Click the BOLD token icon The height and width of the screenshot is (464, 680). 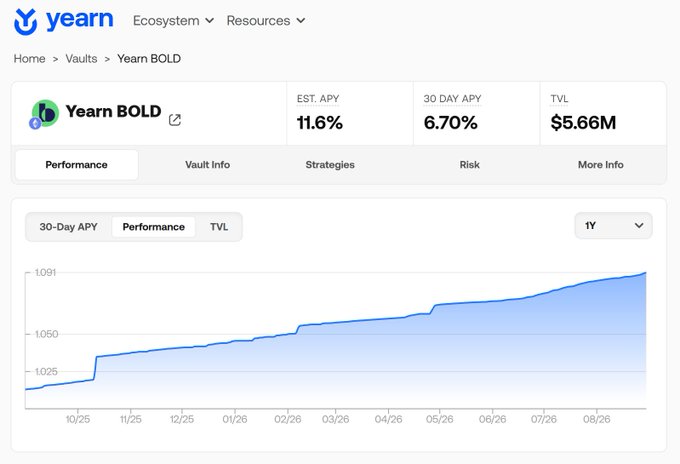(x=46, y=113)
